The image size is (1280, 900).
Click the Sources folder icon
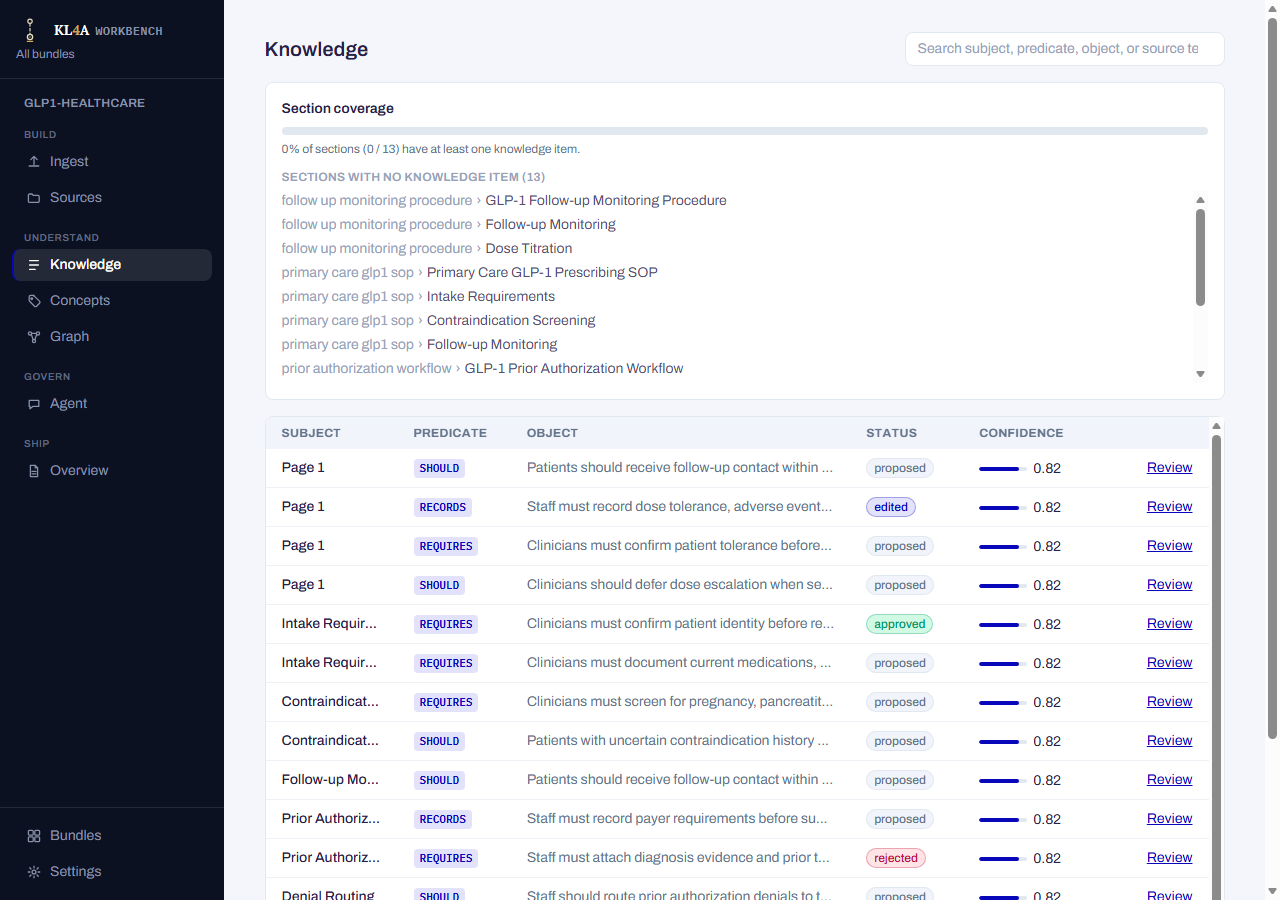click(34, 197)
